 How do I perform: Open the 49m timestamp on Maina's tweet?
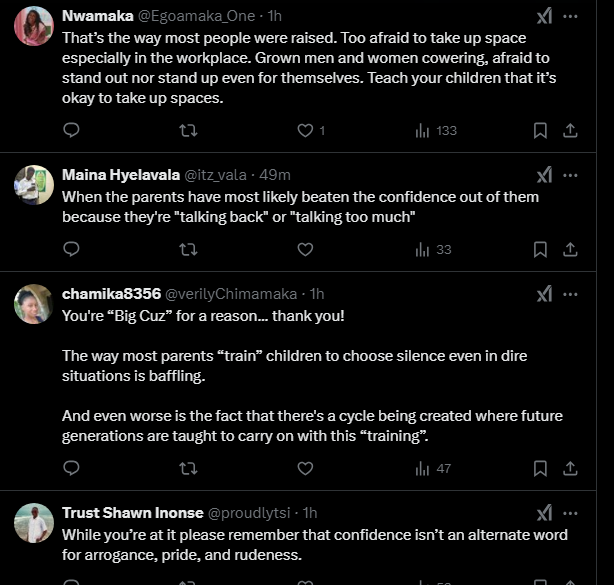[274, 175]
